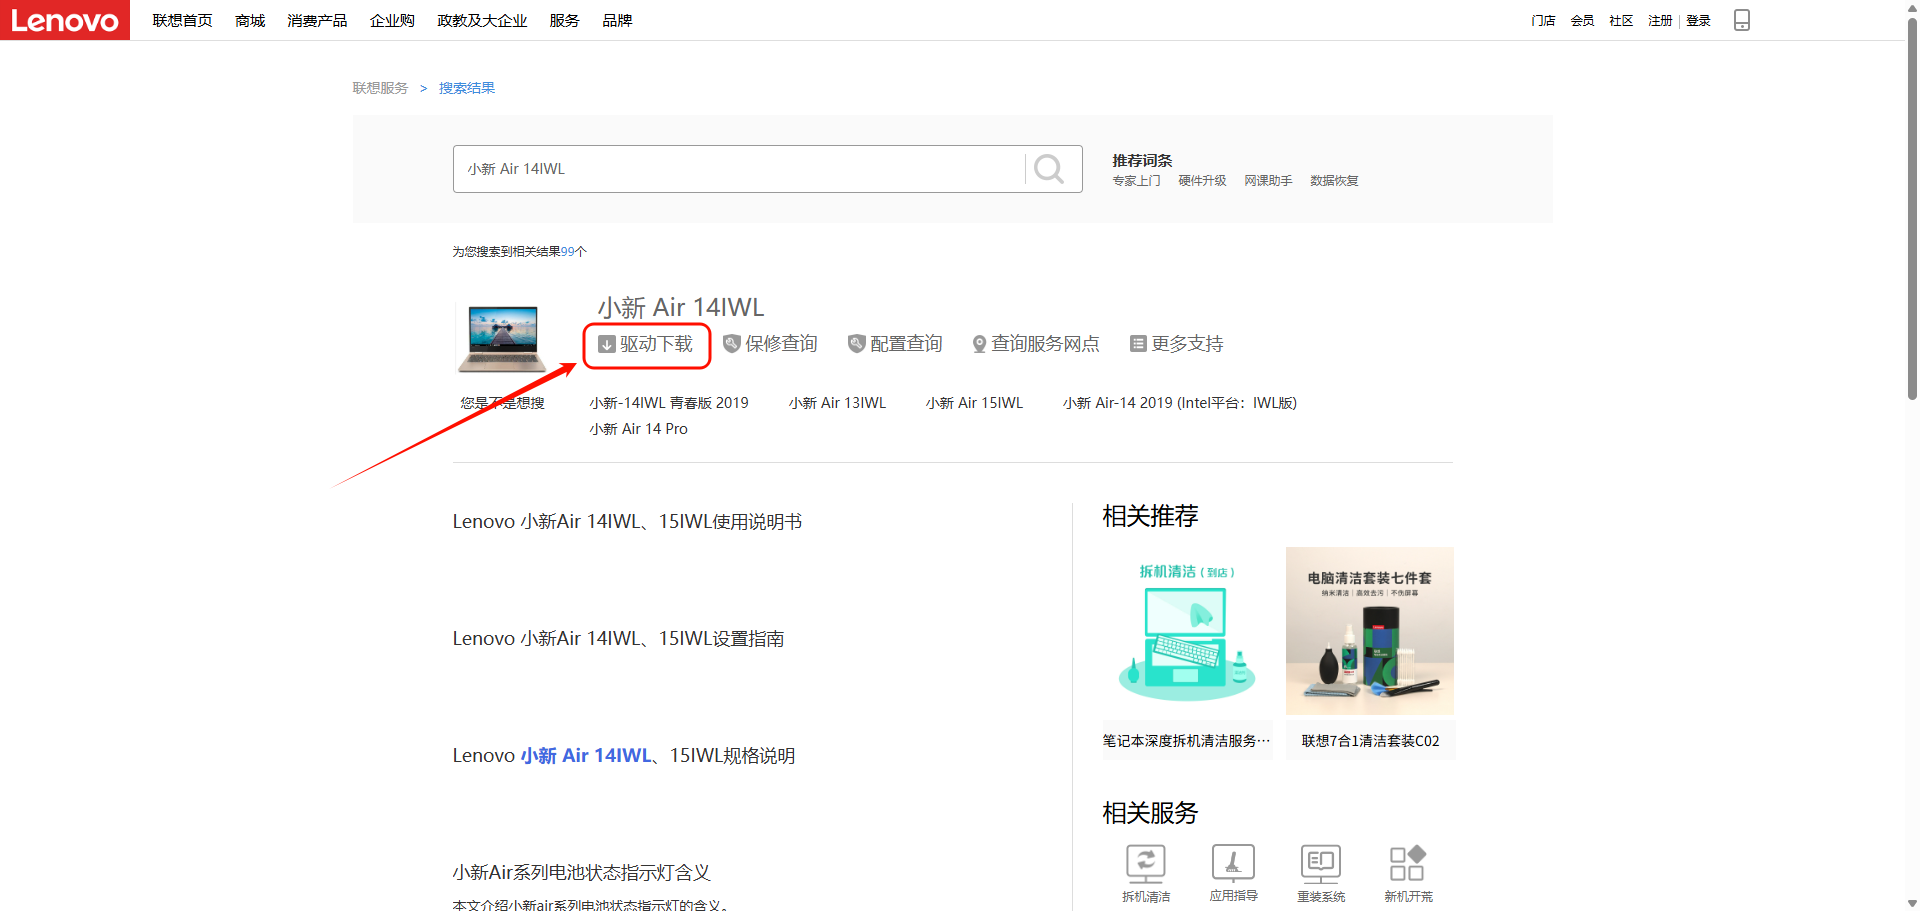The width and height of the screenshot is (1920, 911).
Task: Click the 驱动下载 text link
Action: (x=656, y=344)
